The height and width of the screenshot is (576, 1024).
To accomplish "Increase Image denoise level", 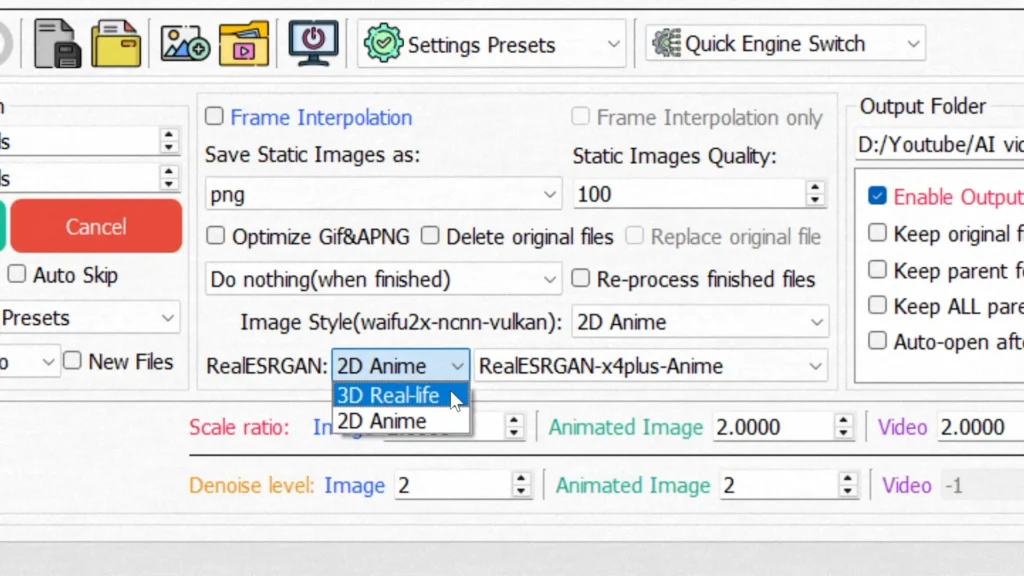I will (520, 478).
